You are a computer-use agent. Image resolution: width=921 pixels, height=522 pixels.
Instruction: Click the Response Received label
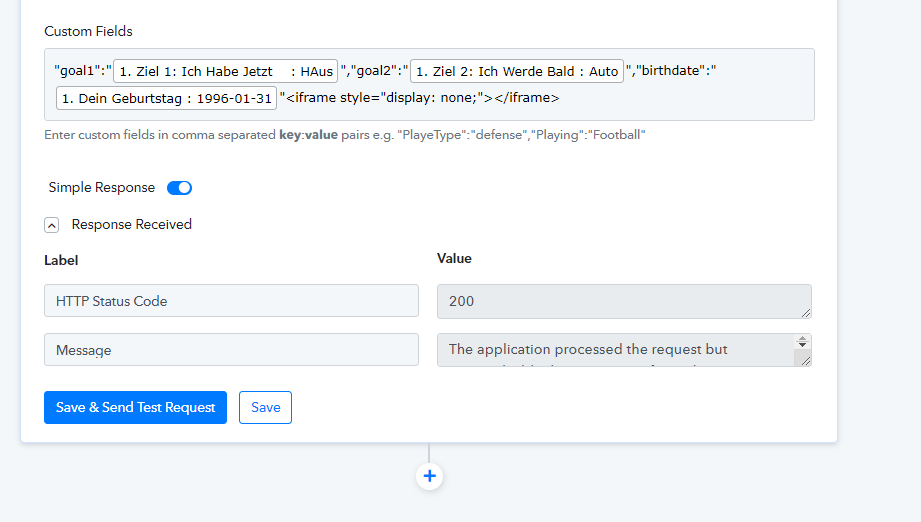(132, 224)
